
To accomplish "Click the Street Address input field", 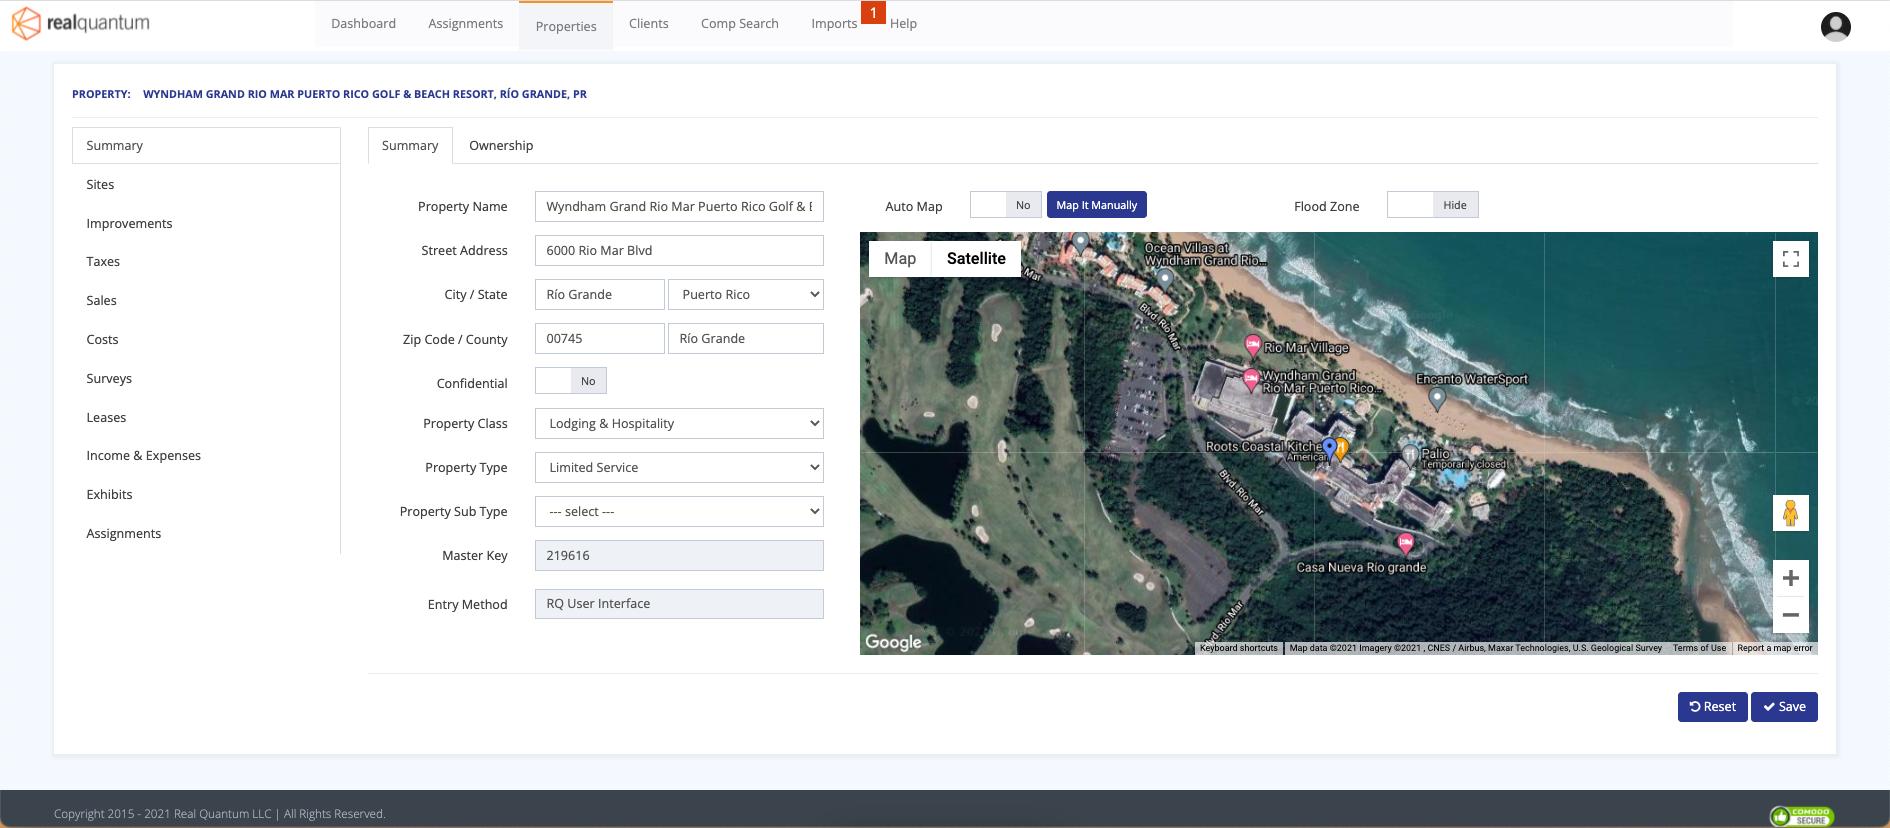I will click(679, 251).
